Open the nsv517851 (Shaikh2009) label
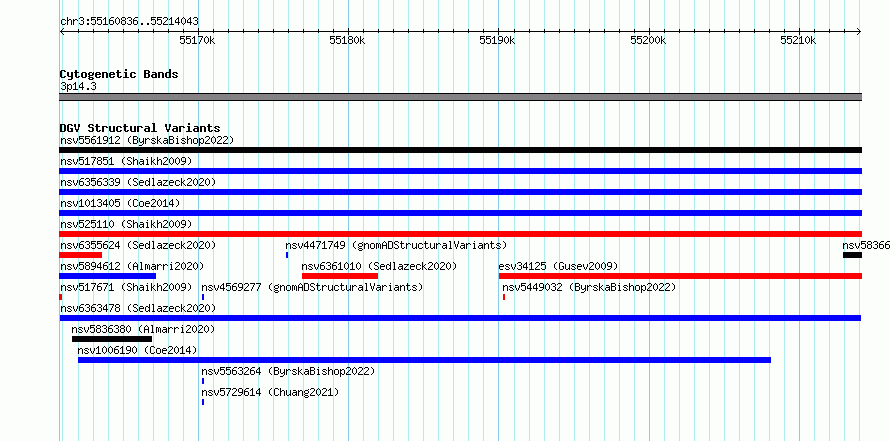This screenshot has width=890, height=441. tap(126, 161)
